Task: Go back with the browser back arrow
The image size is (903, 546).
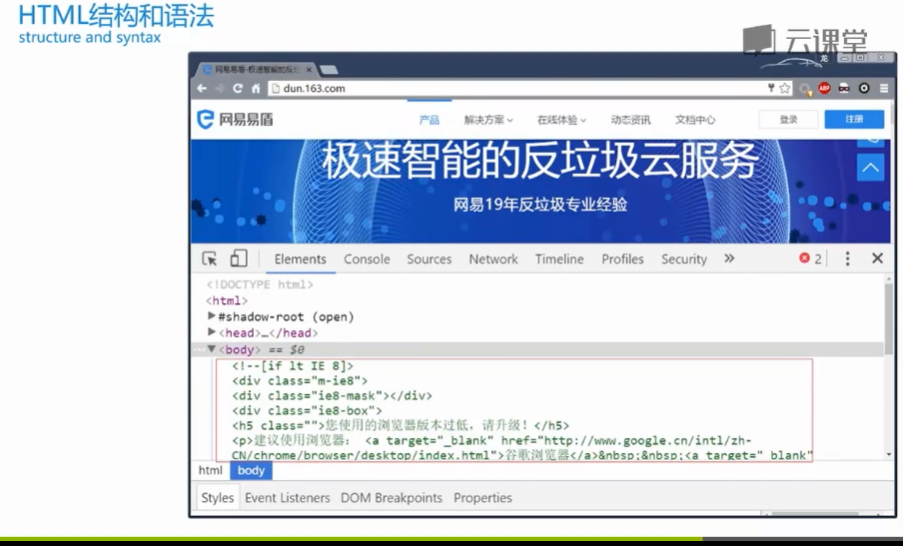Action: tap(202, 88)
